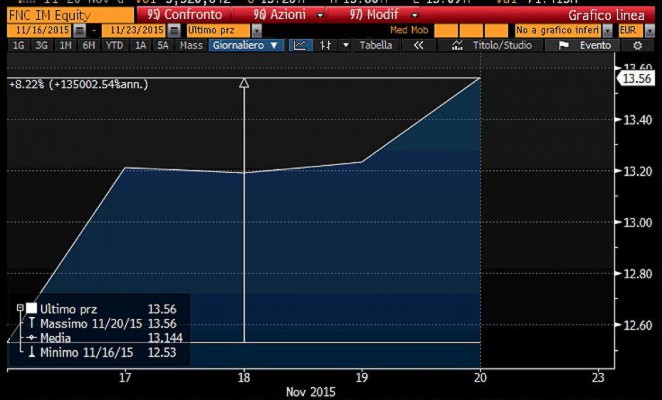Expand the Giornaliero periodicity dropdown

(246, 45)
